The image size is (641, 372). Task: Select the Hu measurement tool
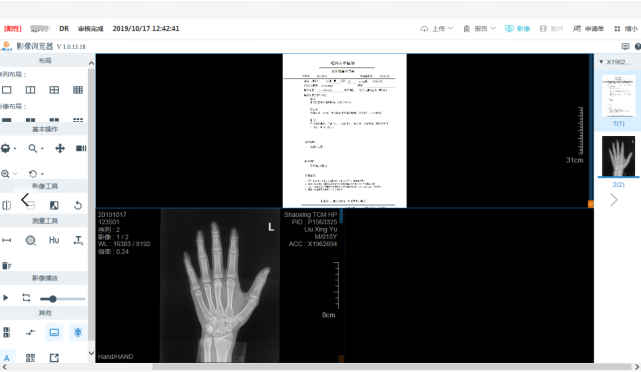(54, 240)
